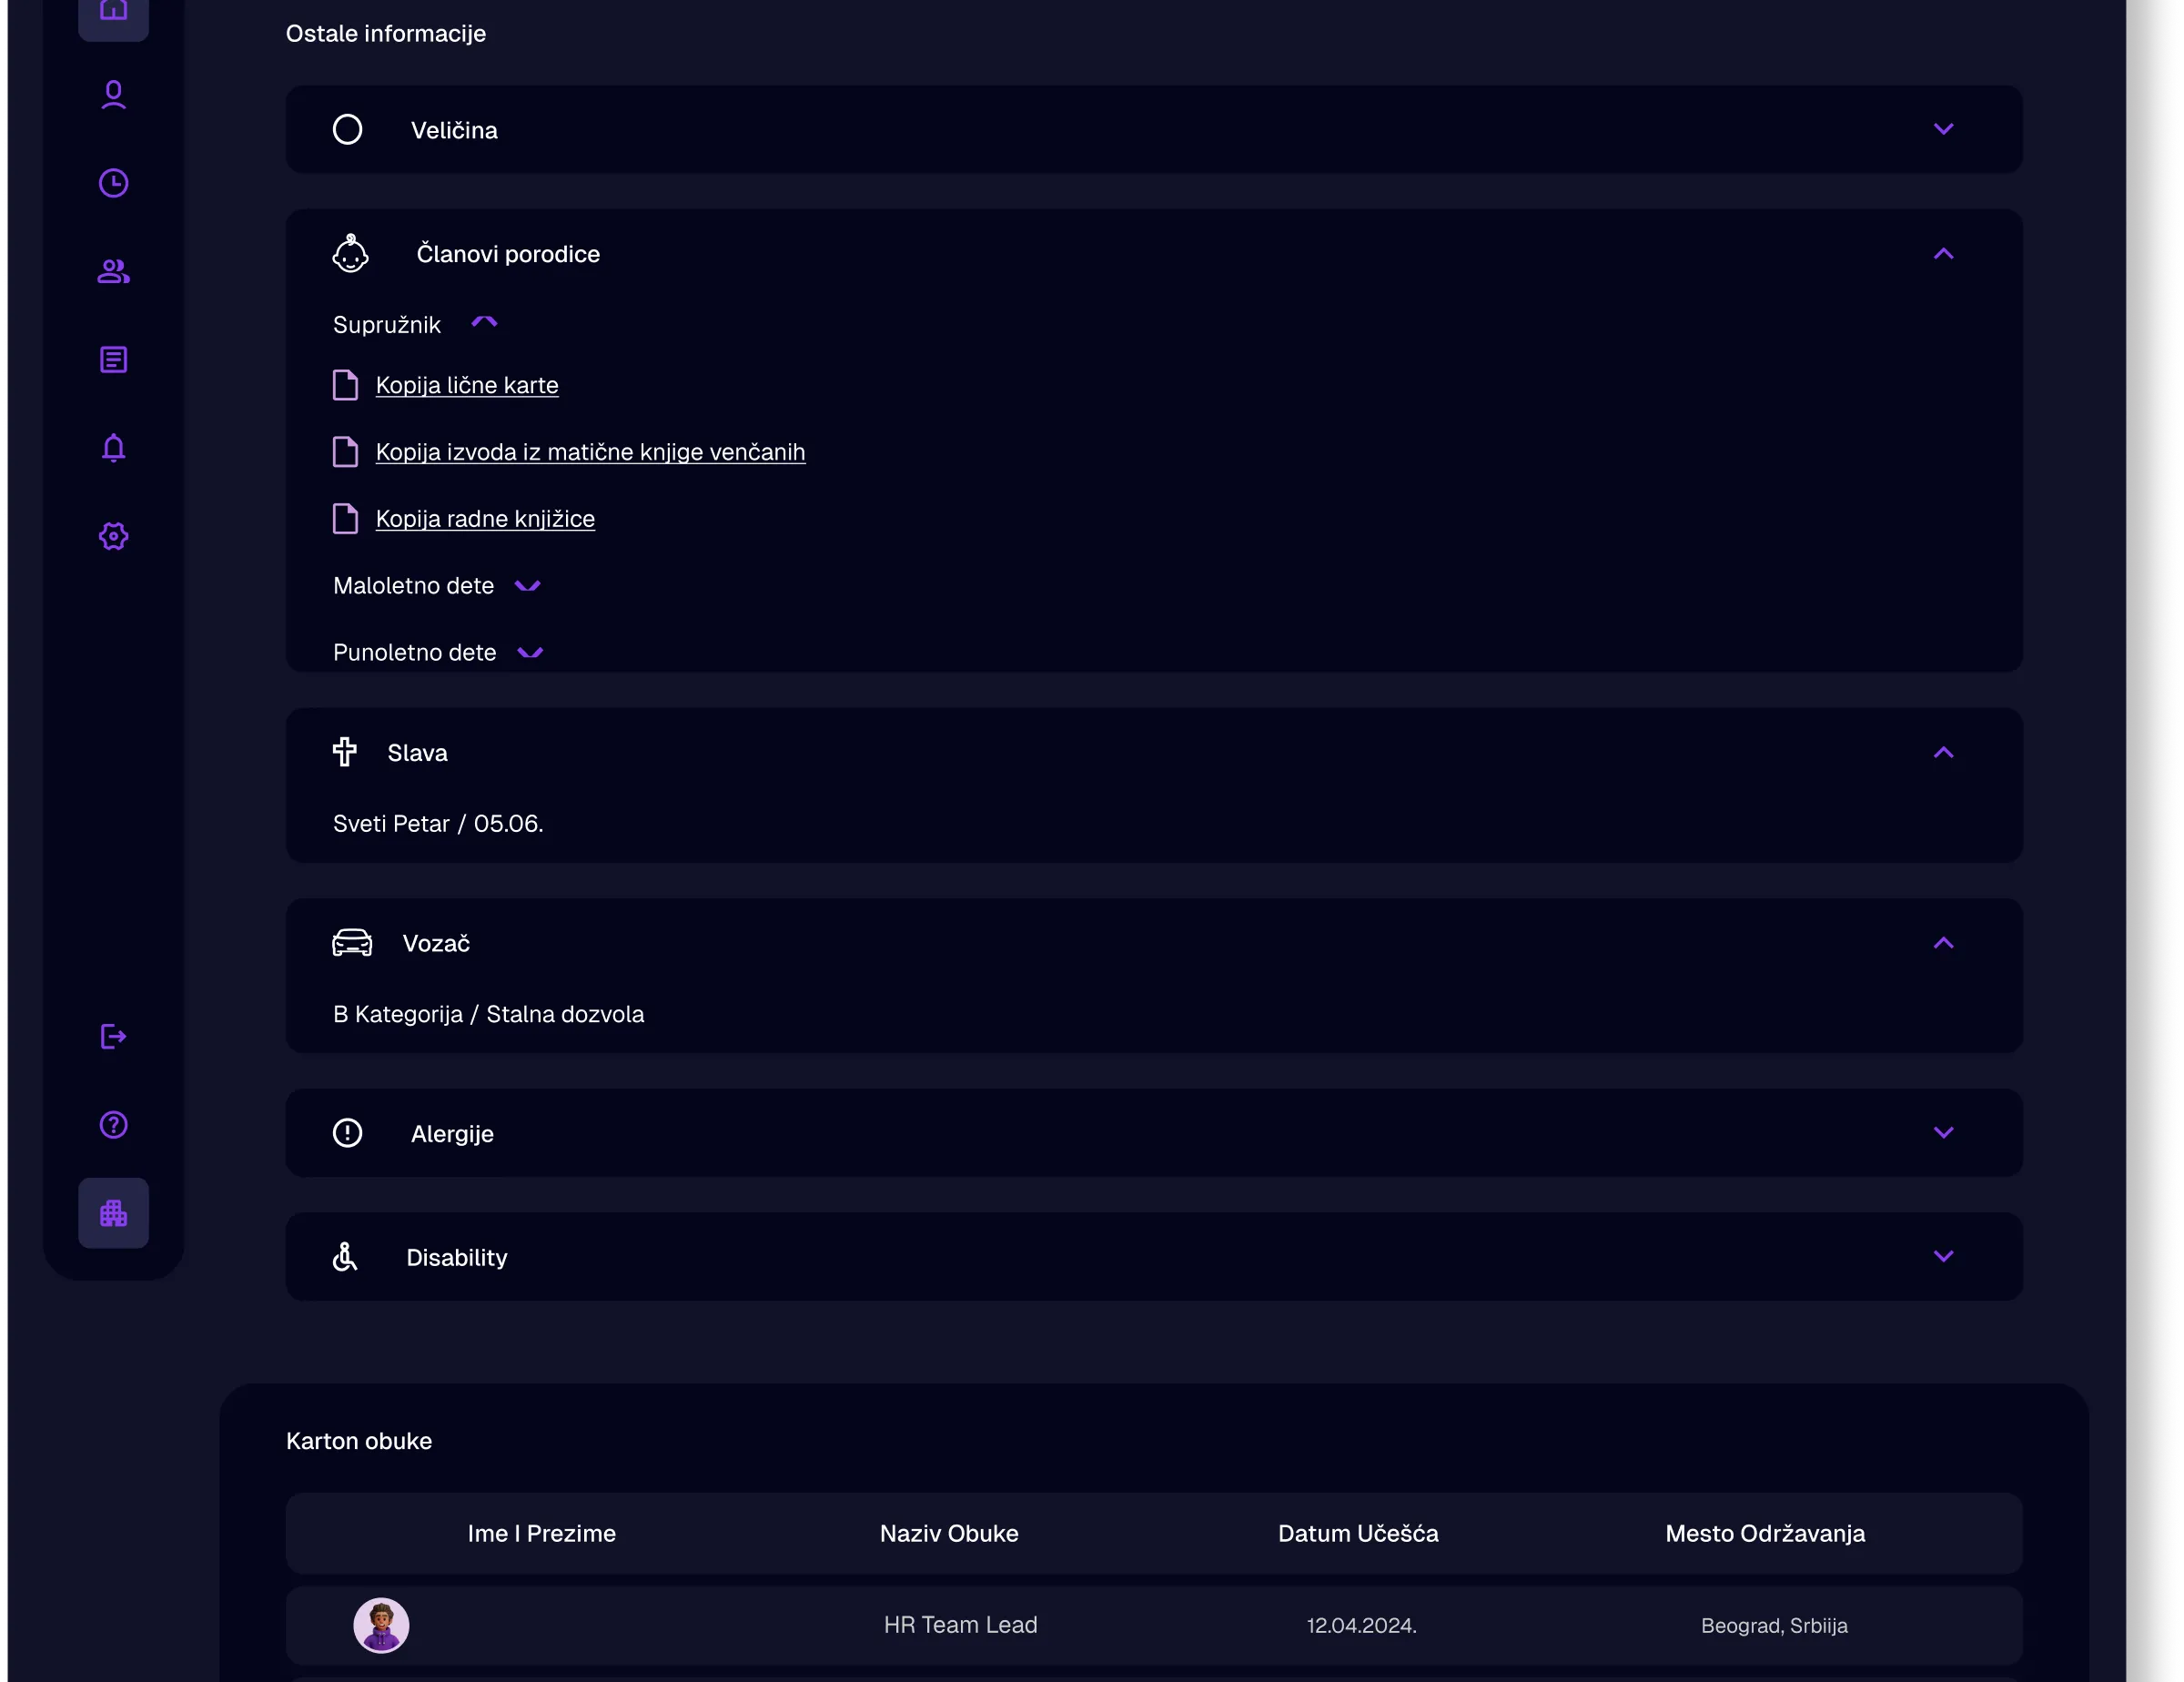Expand the Punoletno dete subsection
This screenshot has height=1682, width=2184.
tap(530, 653)
